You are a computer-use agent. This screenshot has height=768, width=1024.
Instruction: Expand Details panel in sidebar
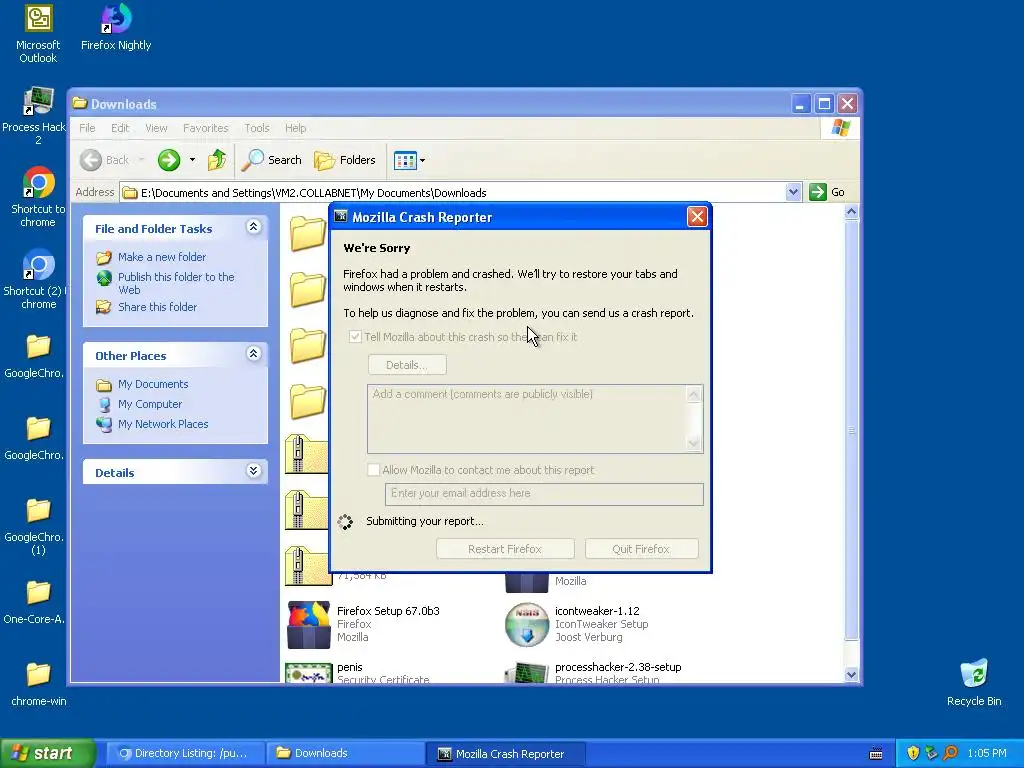pyautogui.click(x=253, y=471)
